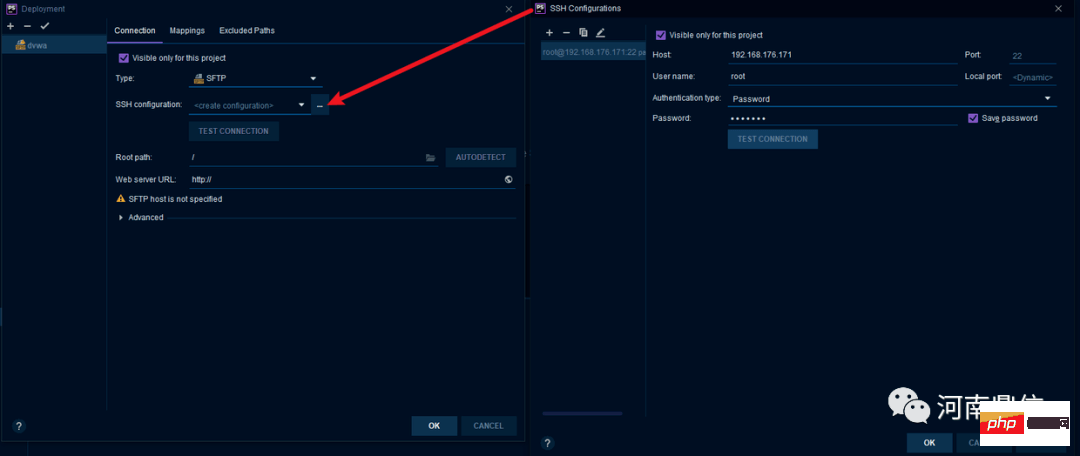Viewport: 1080px width, 456px height.
Task: Click the checkmark 'use as default' icon in Deployment
Action: point(45,26)
